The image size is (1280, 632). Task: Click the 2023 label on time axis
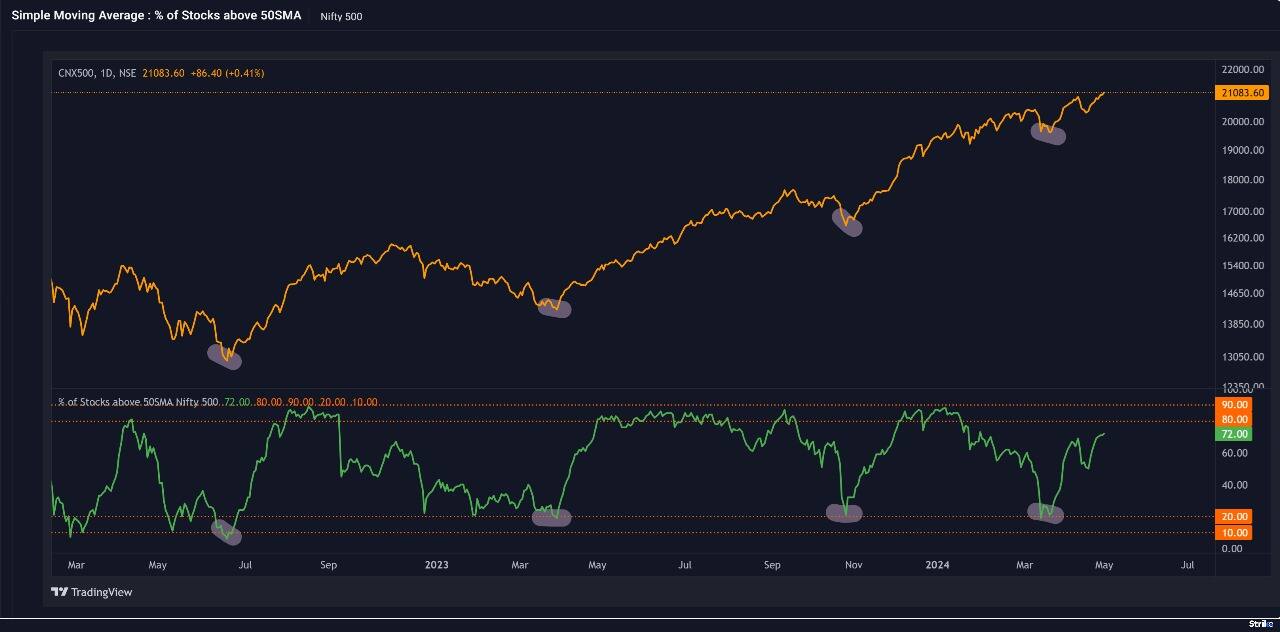436,565
